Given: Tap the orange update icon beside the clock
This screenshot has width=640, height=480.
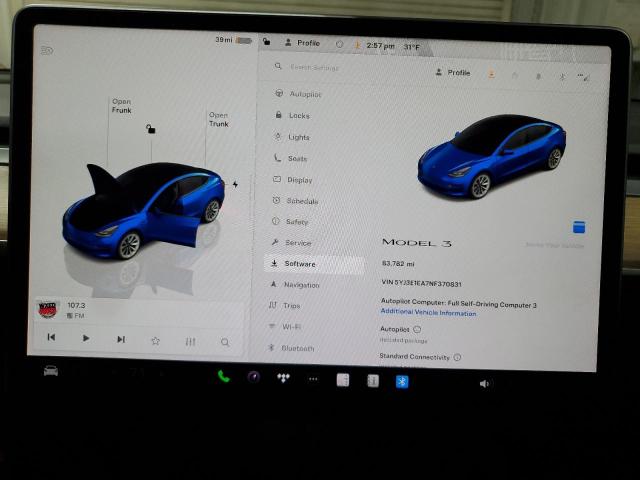Looking at the screenshot, I should click(x=358, y=45).
